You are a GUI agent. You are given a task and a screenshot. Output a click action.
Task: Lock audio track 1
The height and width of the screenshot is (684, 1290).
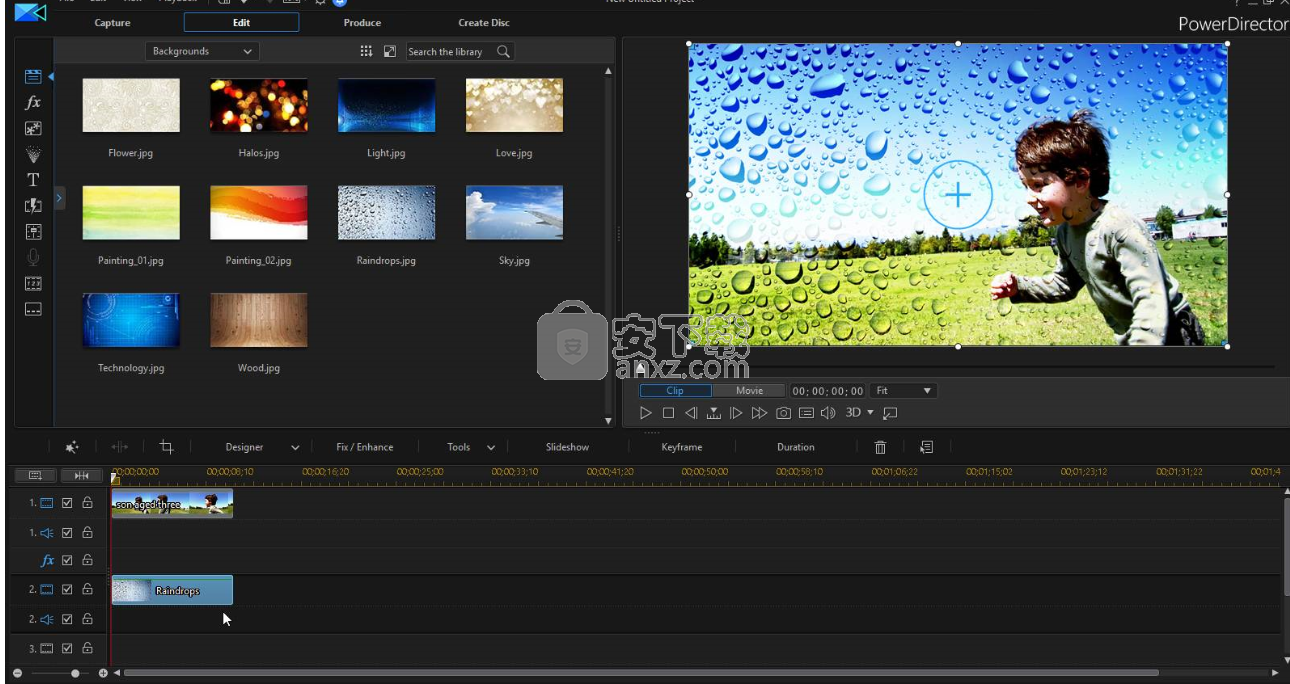tap(87, 533)
